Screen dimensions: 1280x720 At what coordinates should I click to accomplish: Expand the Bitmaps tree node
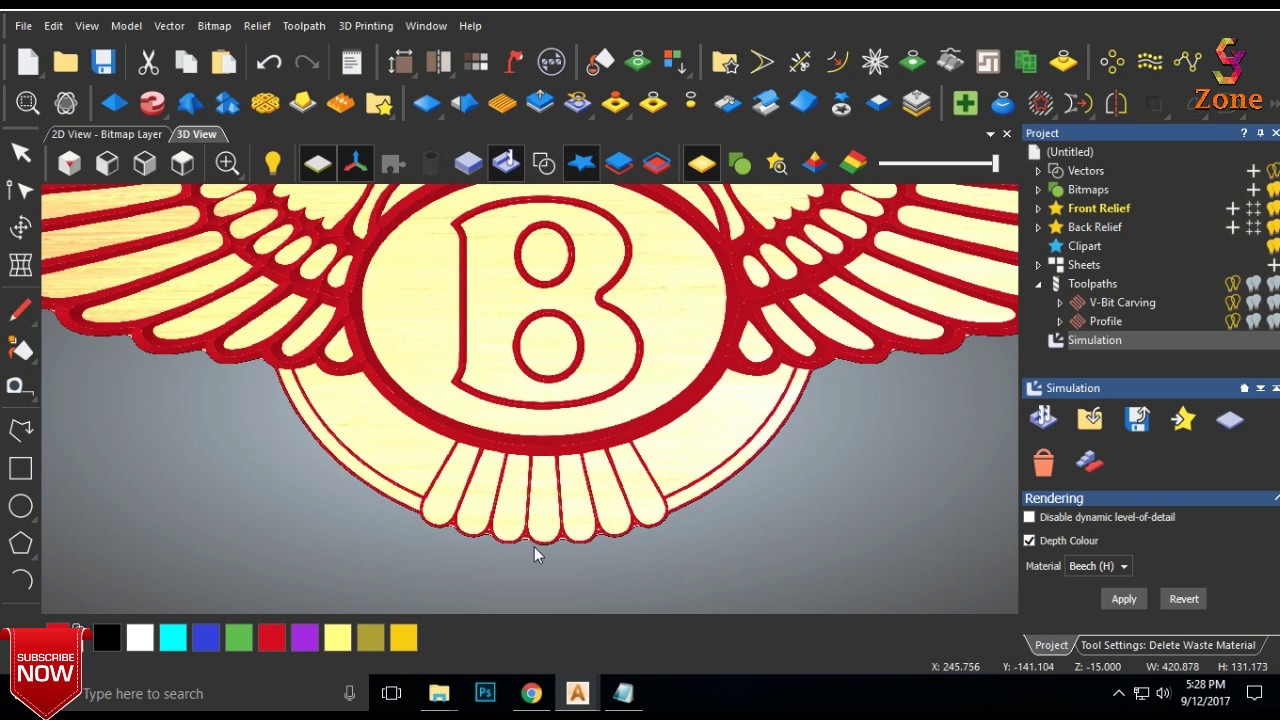click(1038, 190)
